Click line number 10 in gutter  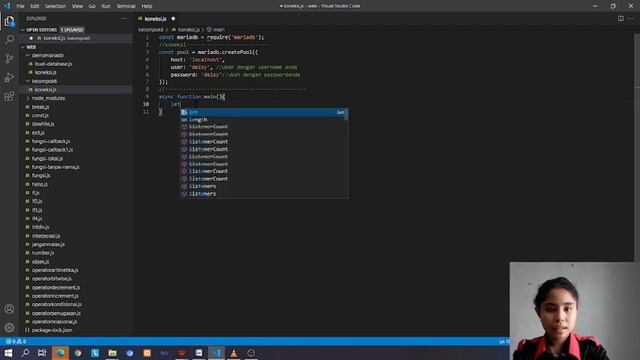point(146,104)
